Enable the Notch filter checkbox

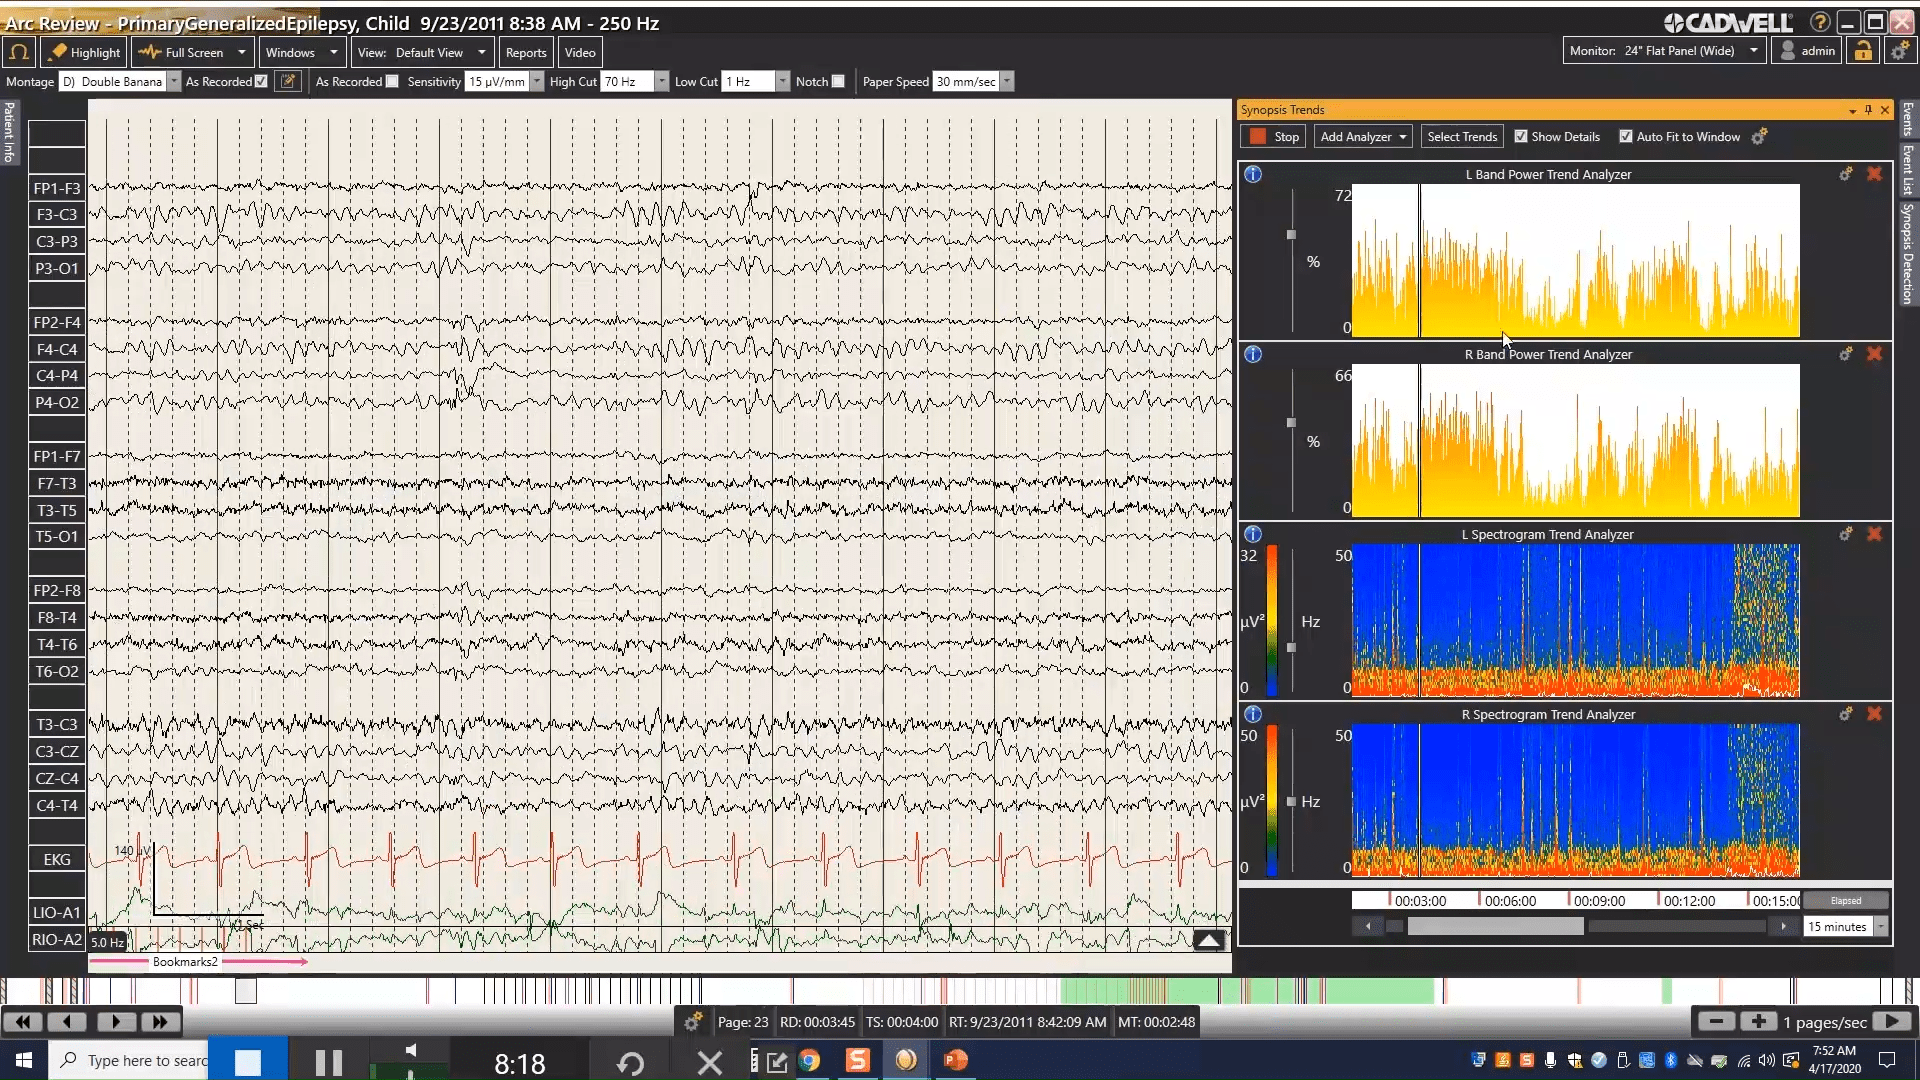[840, 81]
